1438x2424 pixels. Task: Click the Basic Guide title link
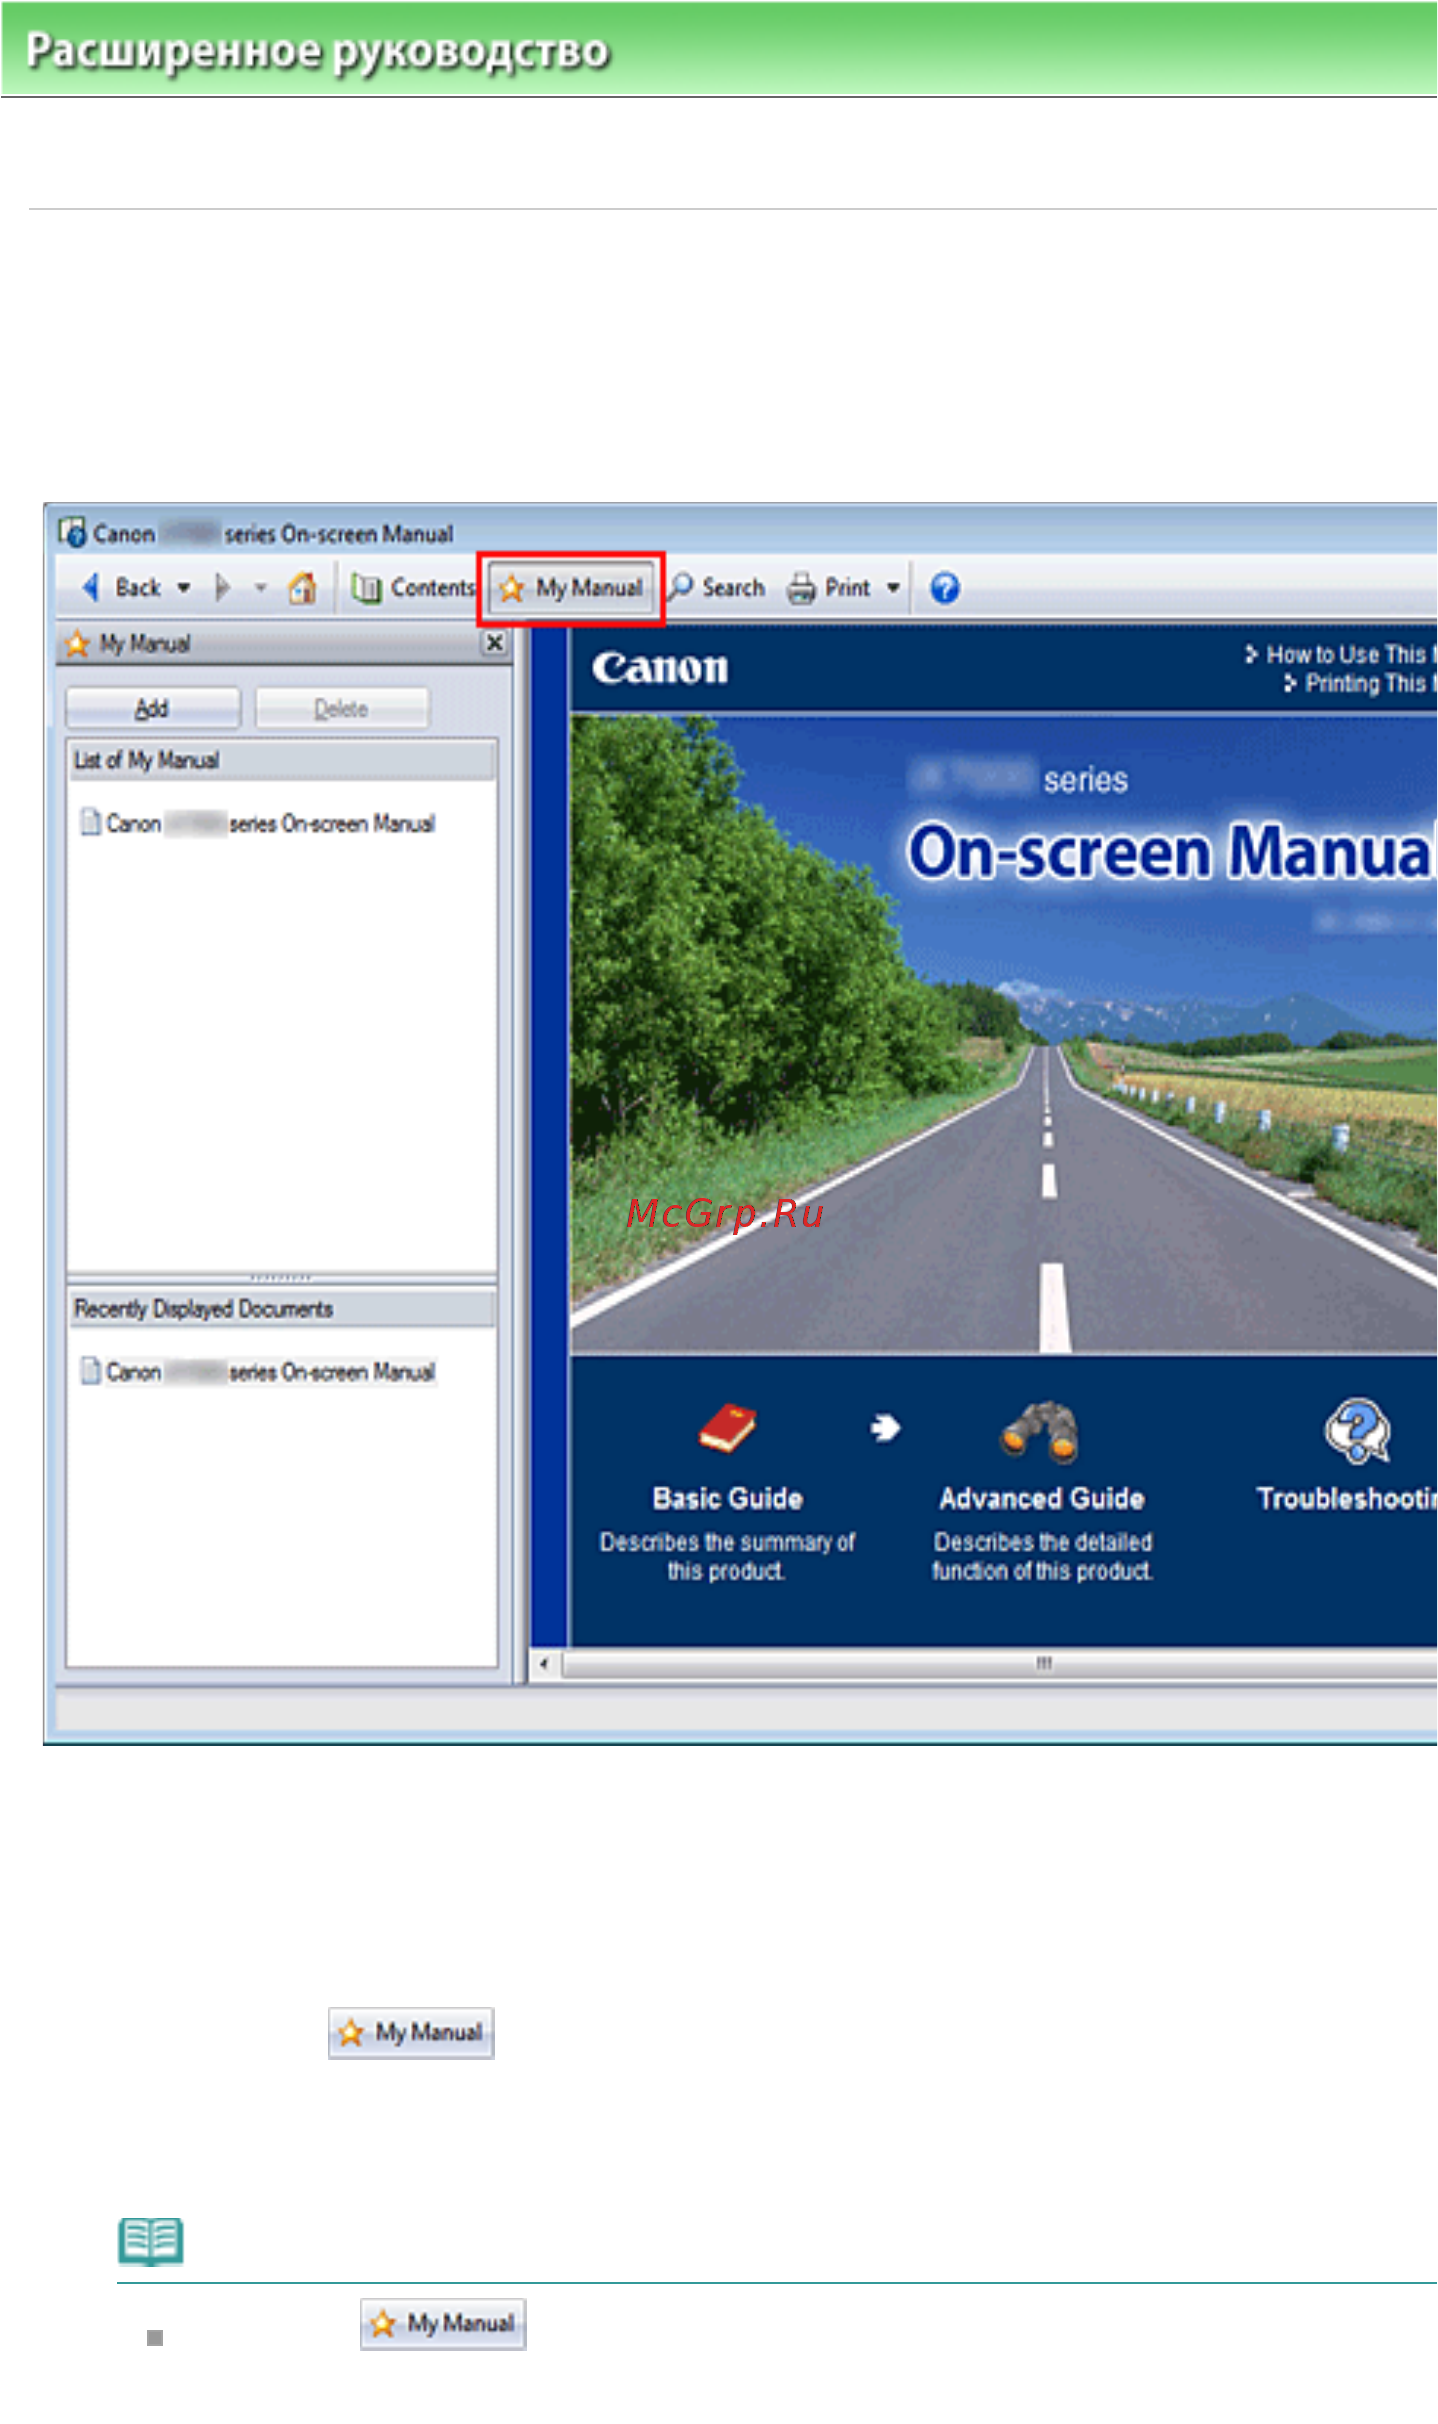point(728,1497)
